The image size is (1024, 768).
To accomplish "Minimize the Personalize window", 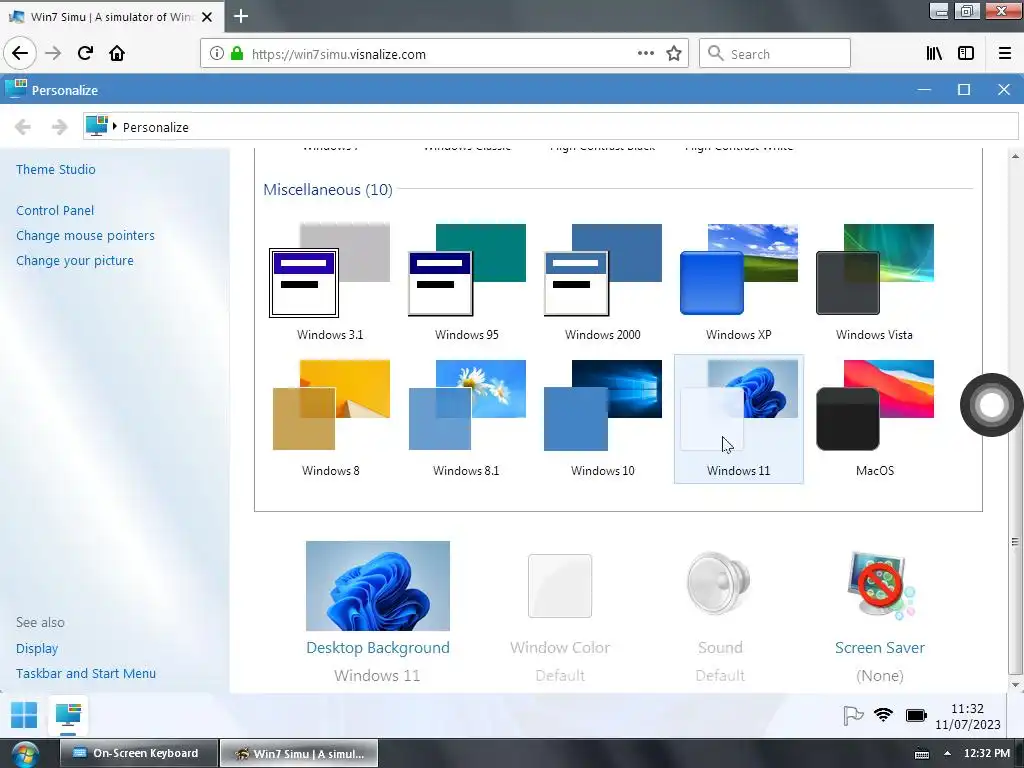I will pos(924,89).
